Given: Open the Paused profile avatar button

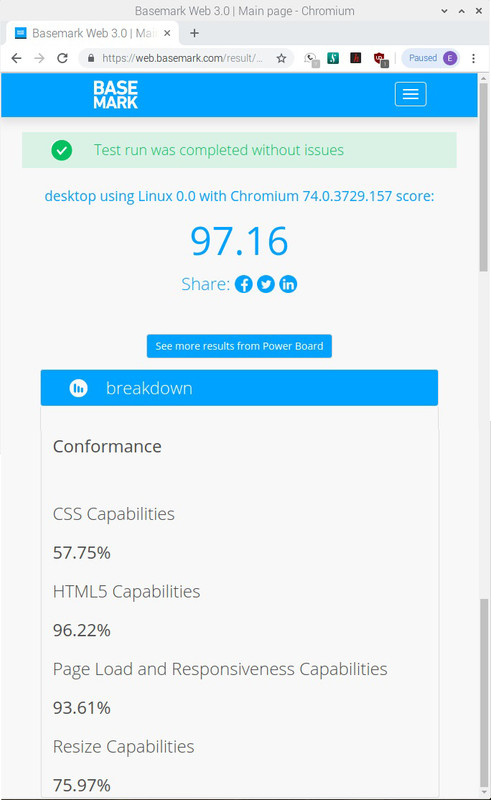Looking at the screenshot, I should (x=431, y=58).
